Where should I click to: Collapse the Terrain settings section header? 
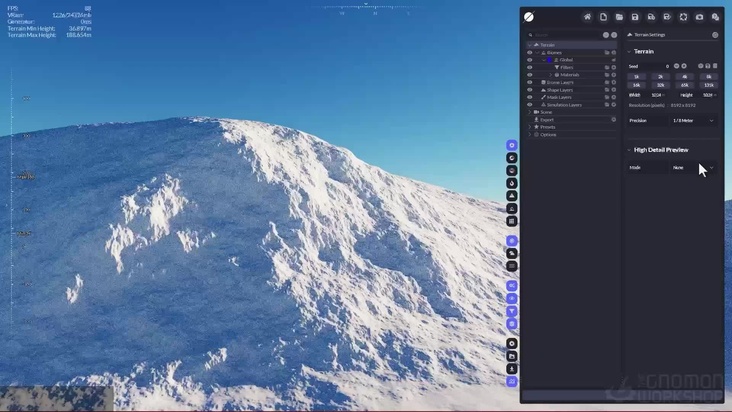[x=629, y=52]
